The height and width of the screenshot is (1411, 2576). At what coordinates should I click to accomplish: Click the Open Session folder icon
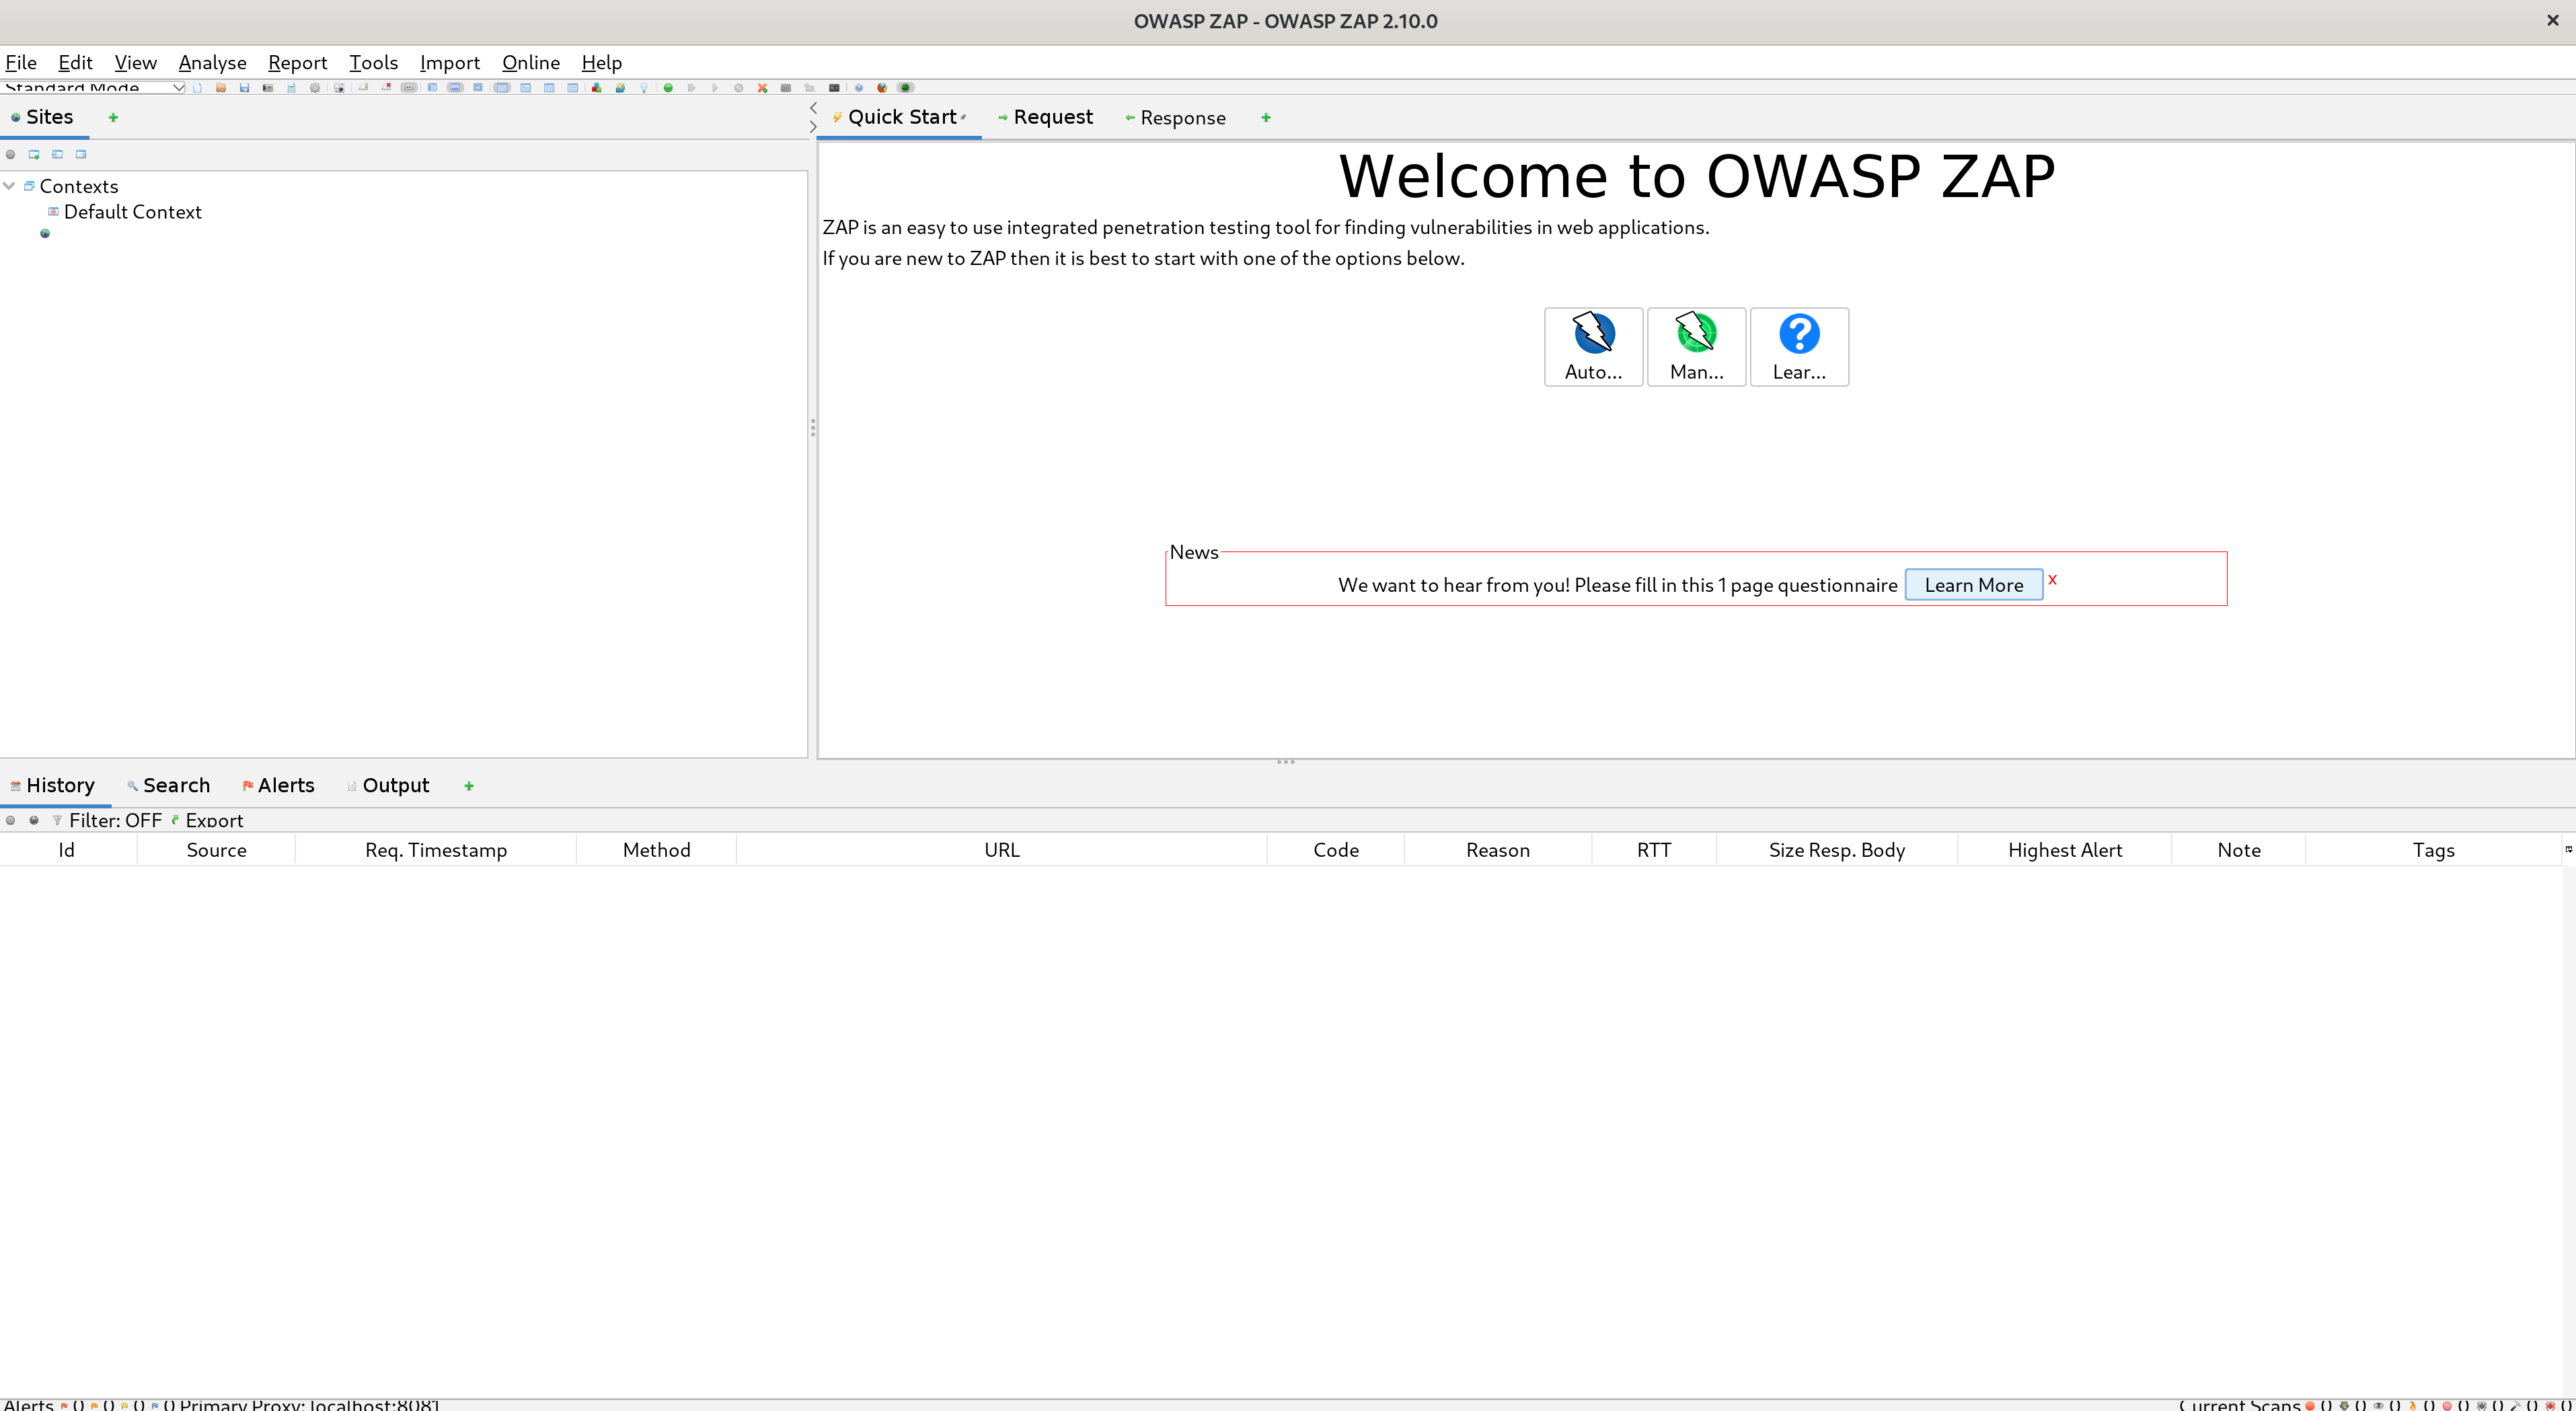point(221,88)
